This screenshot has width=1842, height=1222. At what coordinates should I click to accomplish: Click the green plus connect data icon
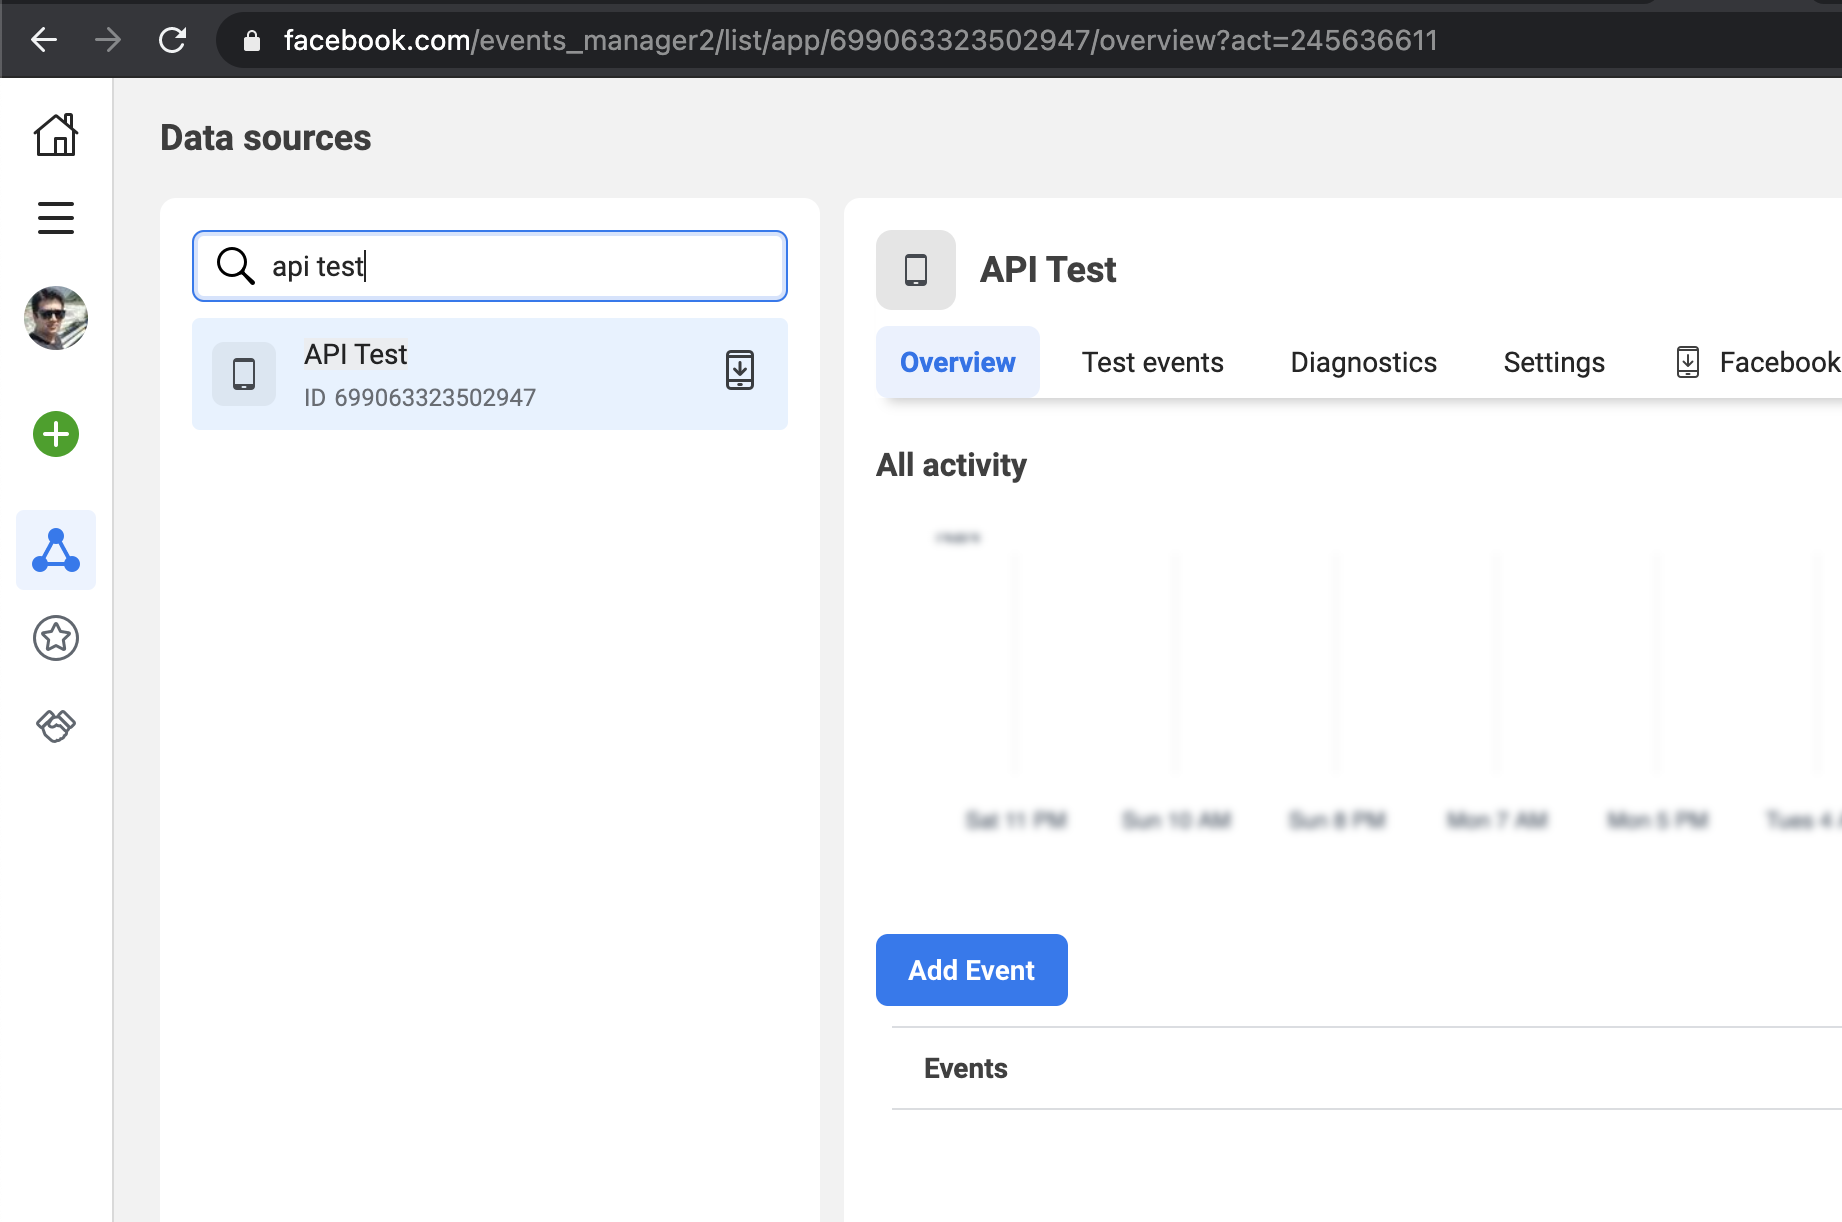coord(56,434)
